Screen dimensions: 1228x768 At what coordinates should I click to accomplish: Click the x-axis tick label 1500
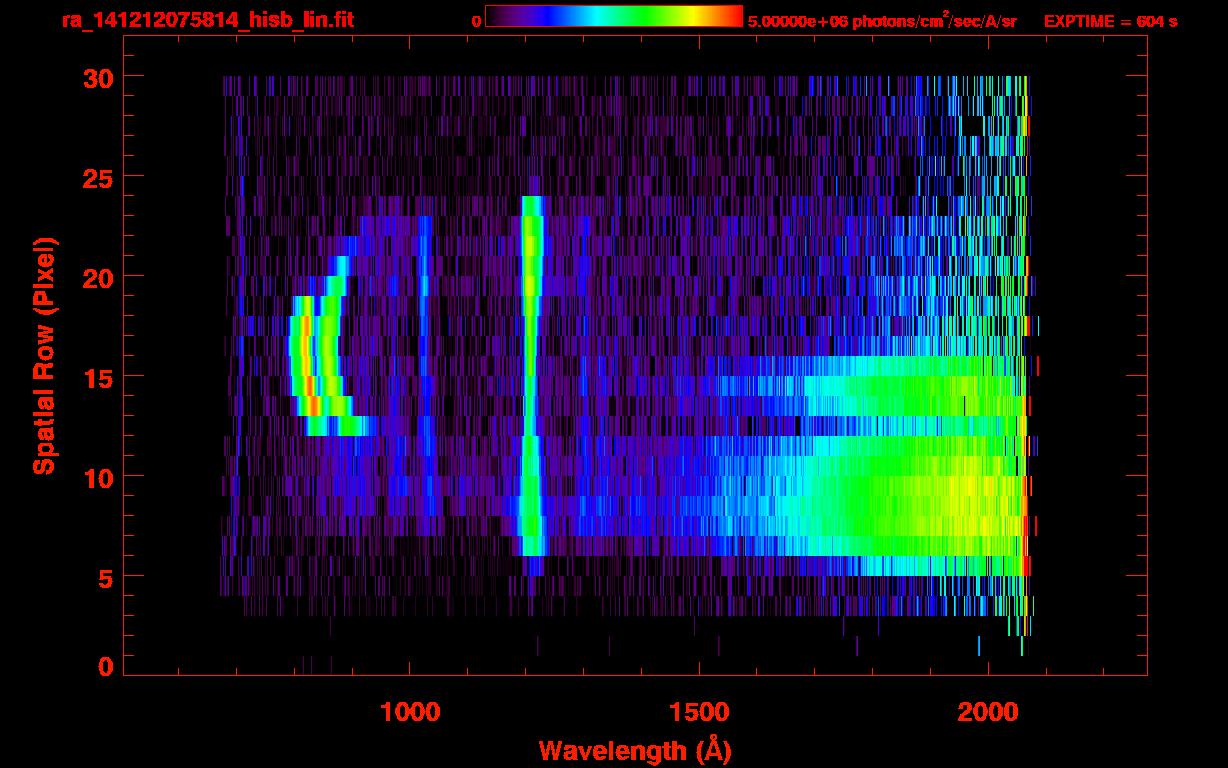pyautogui.click(x=699, y=711)
